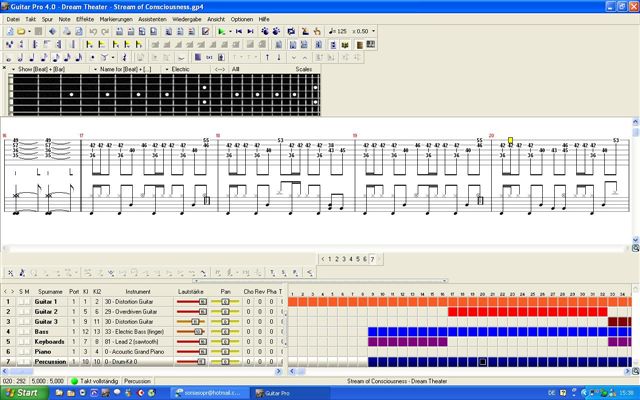
Task: Click magnifier zoom icon beside score
Action: coord(636,248)
